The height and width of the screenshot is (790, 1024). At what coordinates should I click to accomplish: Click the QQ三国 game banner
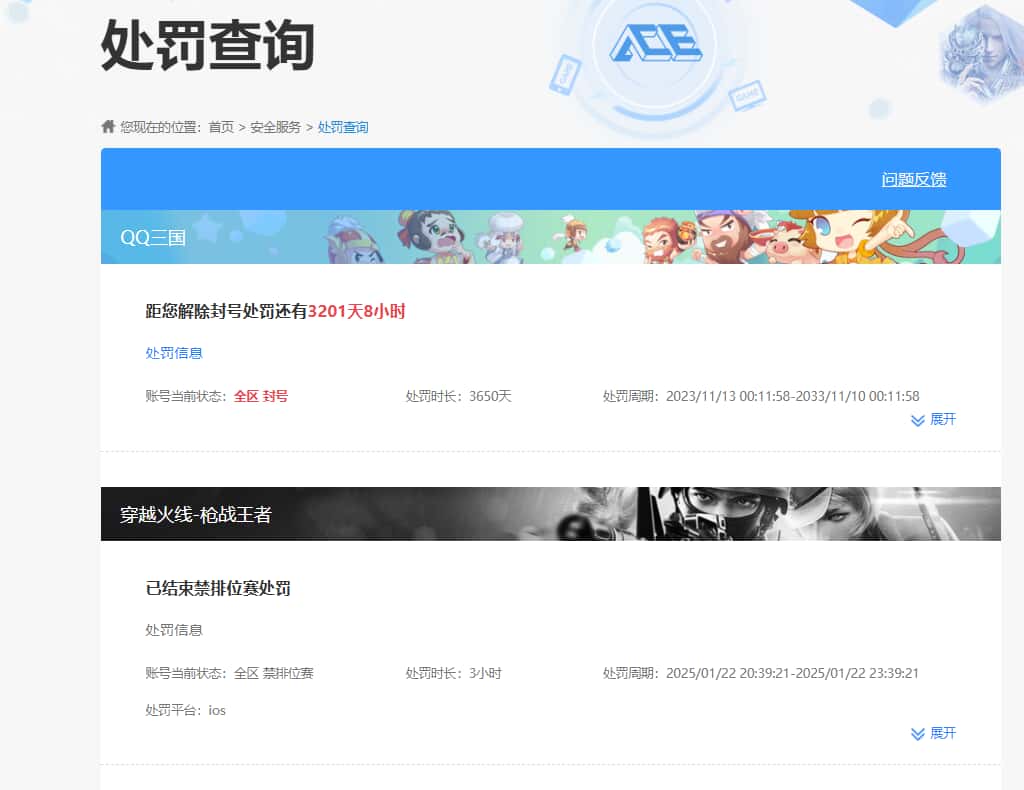click(551, 236)
